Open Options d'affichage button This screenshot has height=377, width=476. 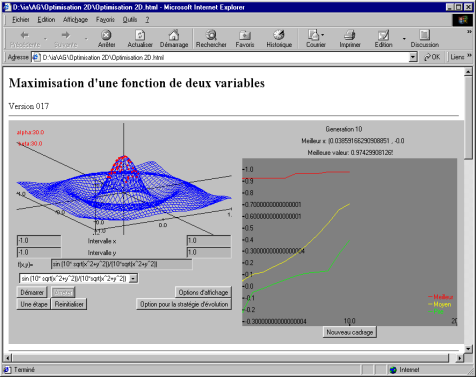point(203,292)
